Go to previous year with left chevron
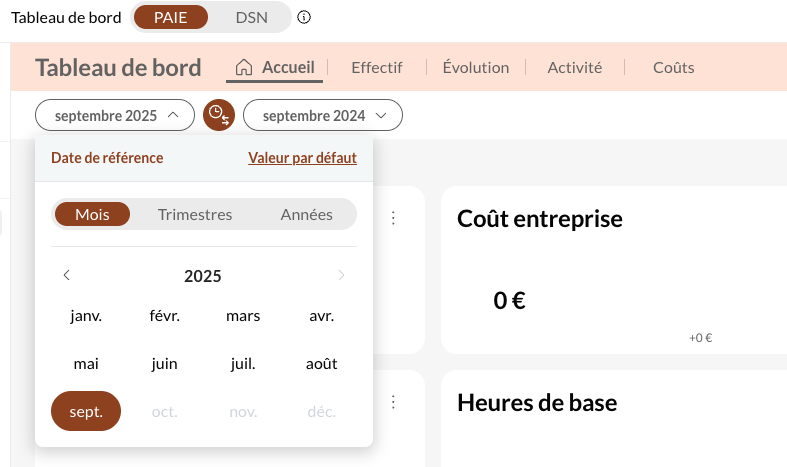 point(66,276)
